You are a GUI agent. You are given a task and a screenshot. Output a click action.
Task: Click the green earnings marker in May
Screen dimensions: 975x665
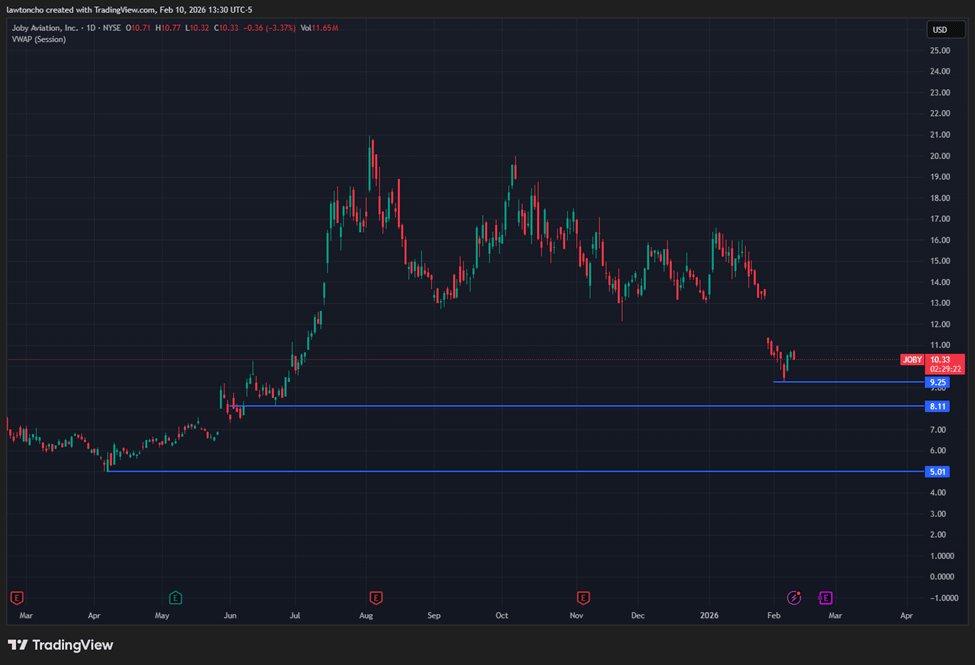[176, 598]
